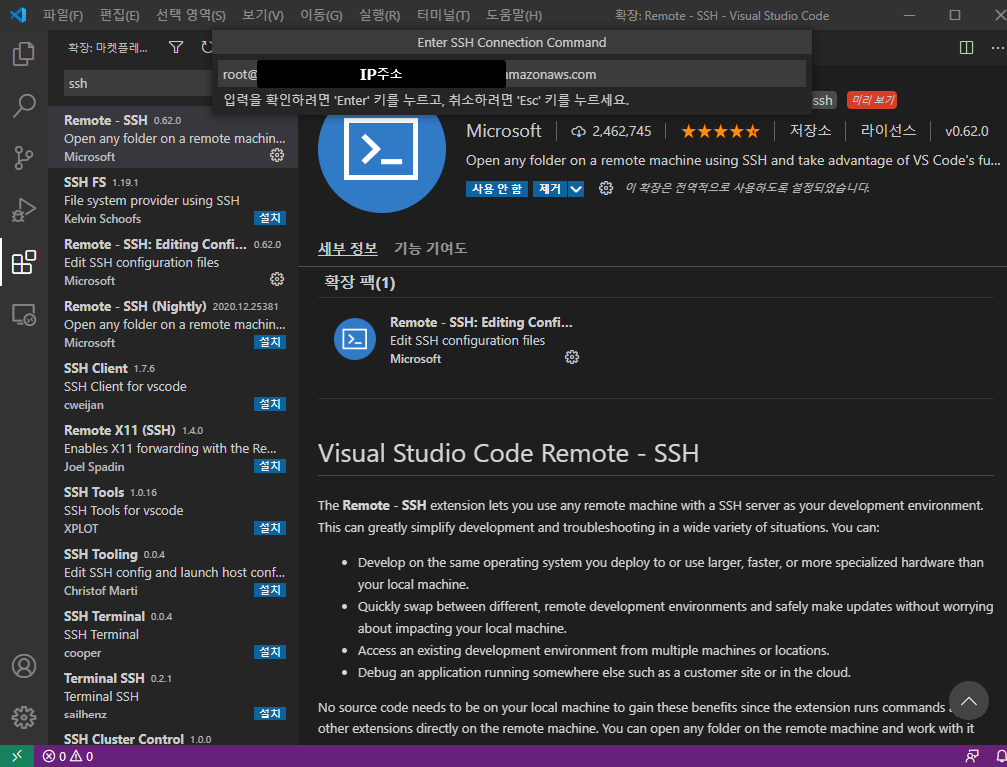Open the Extensions view icon
This screenshot has width=1007, height=767.
[24, 262]
